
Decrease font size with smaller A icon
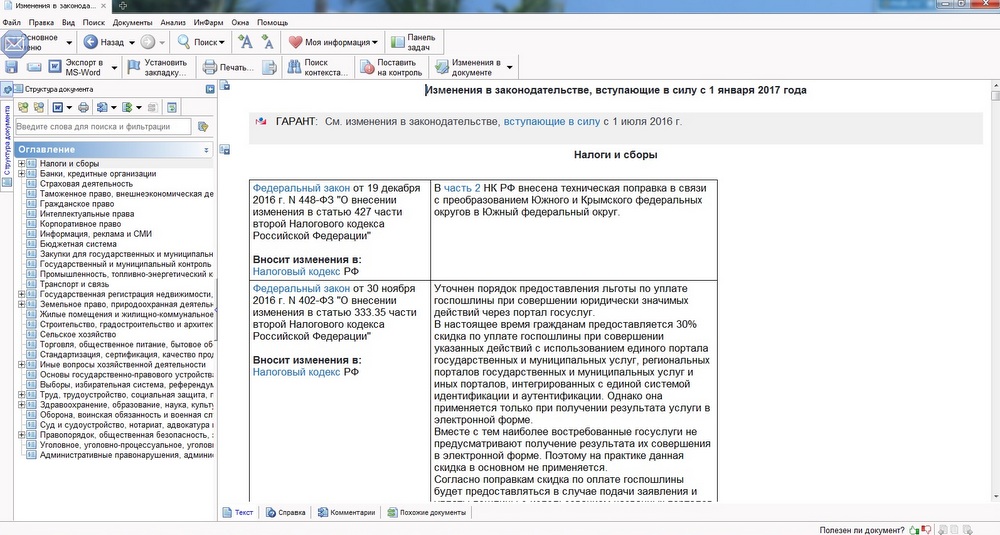(267, 43)
